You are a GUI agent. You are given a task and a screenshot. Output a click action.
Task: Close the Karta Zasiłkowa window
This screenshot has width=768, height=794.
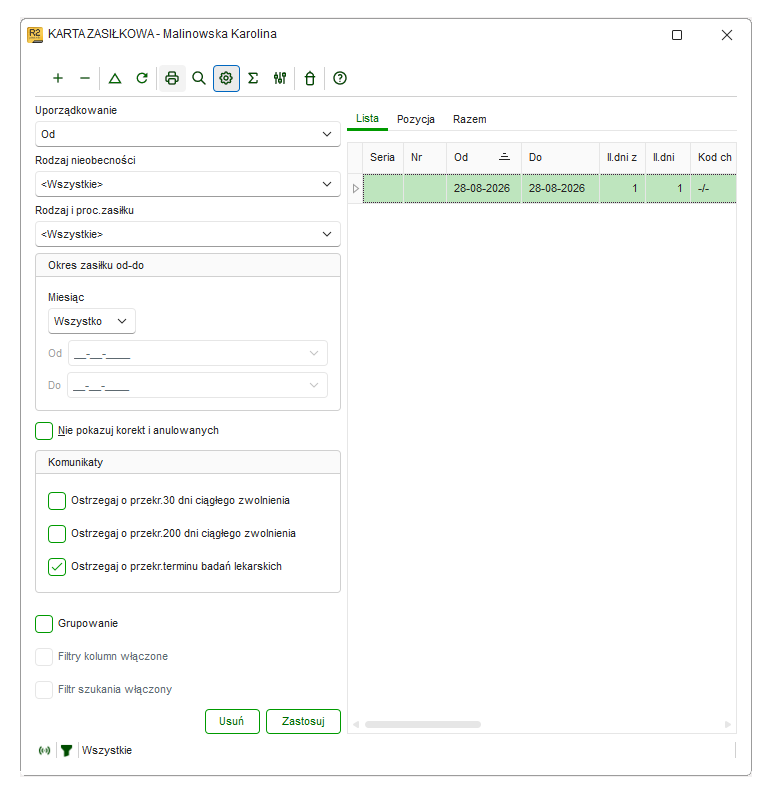[727, 35]
